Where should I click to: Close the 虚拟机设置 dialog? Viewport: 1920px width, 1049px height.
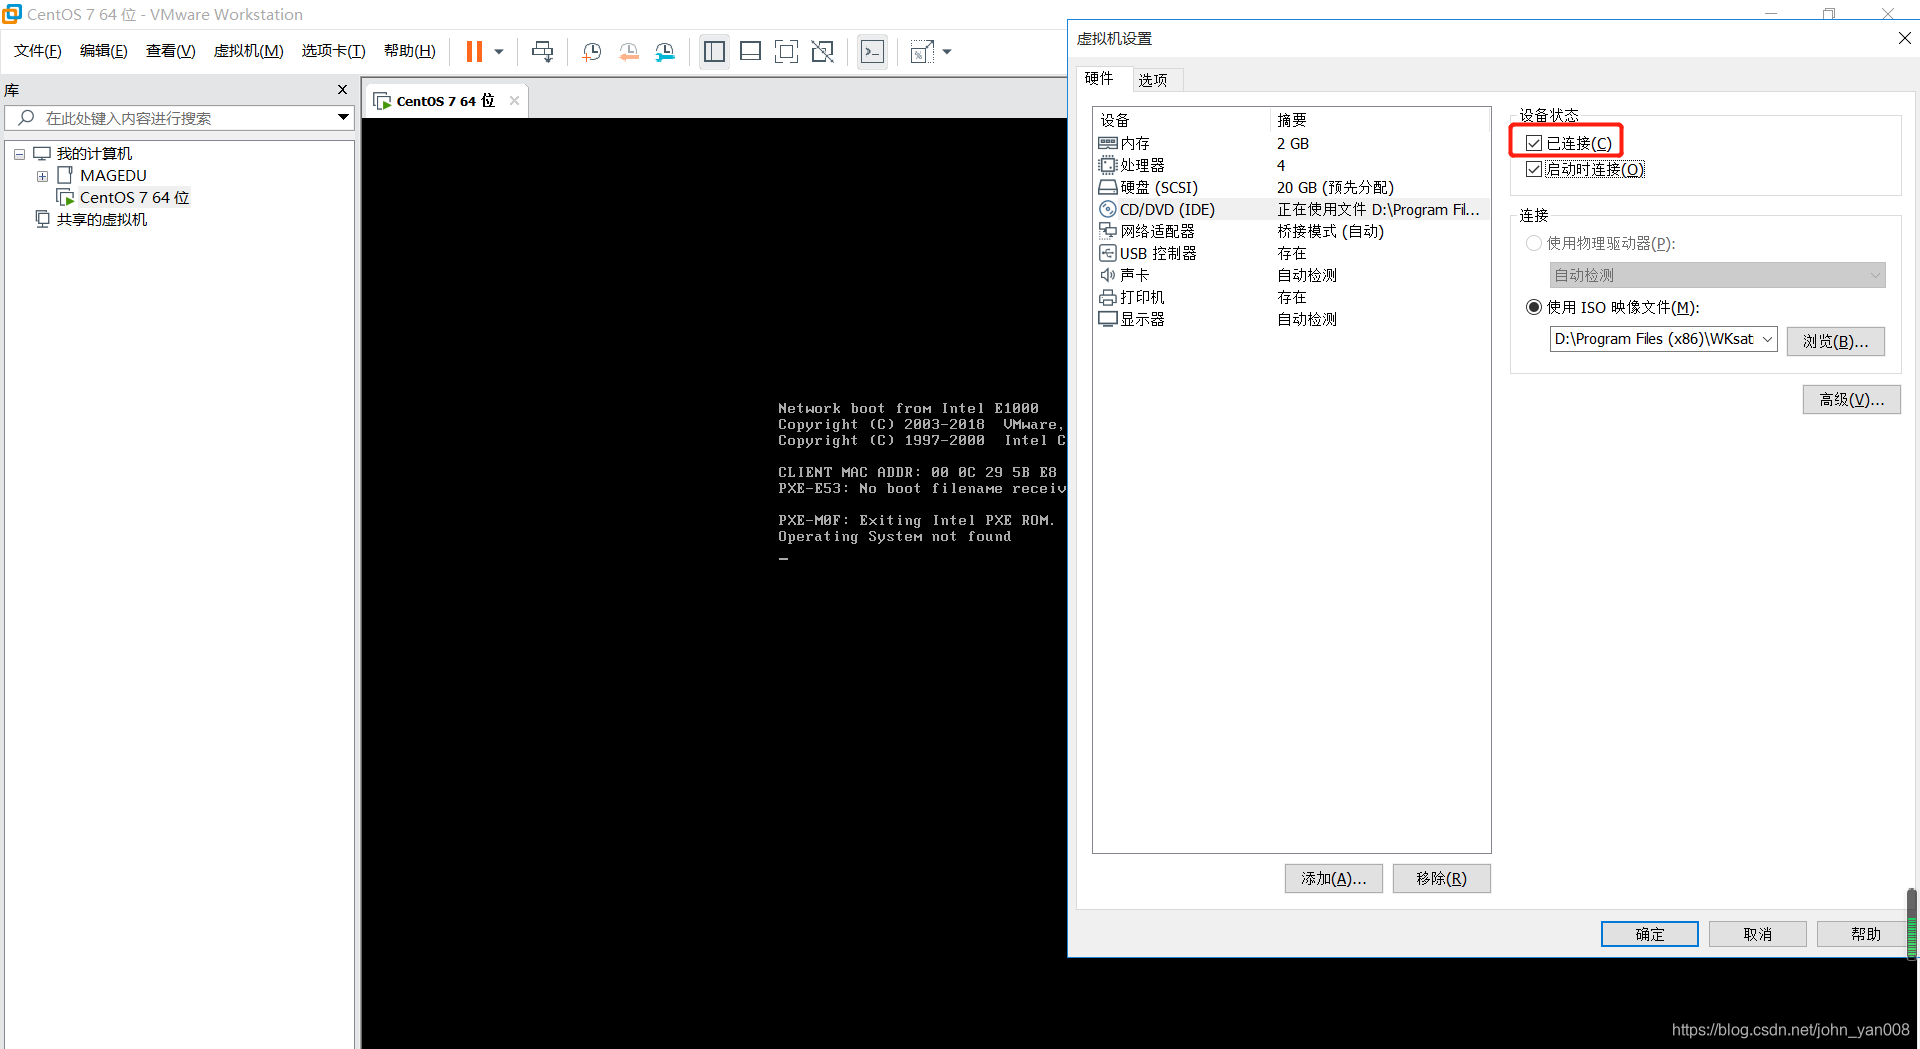point(1904,39)
